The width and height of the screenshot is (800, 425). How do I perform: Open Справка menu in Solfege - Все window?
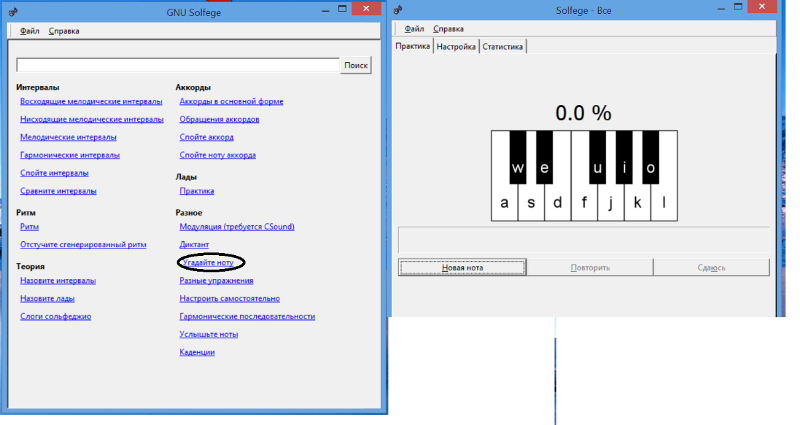point(448,29)
